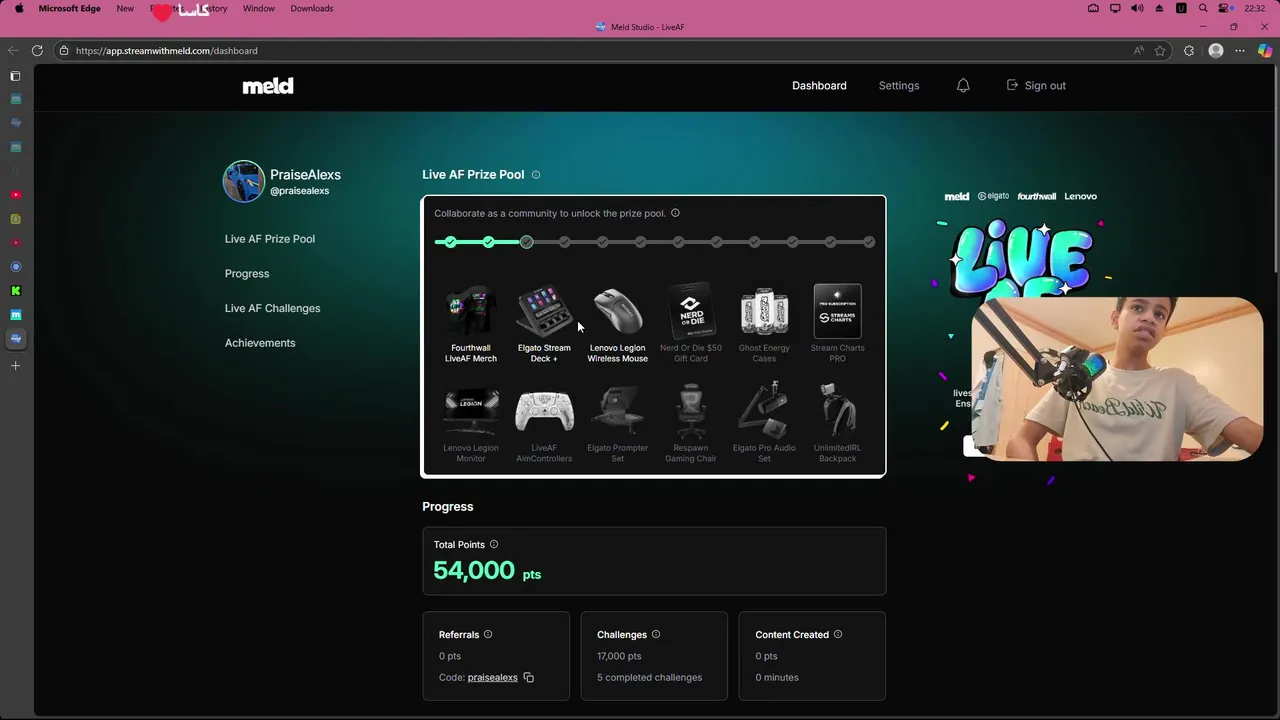Open the Copilot icon in Edge toolbar

(1265, 50)
